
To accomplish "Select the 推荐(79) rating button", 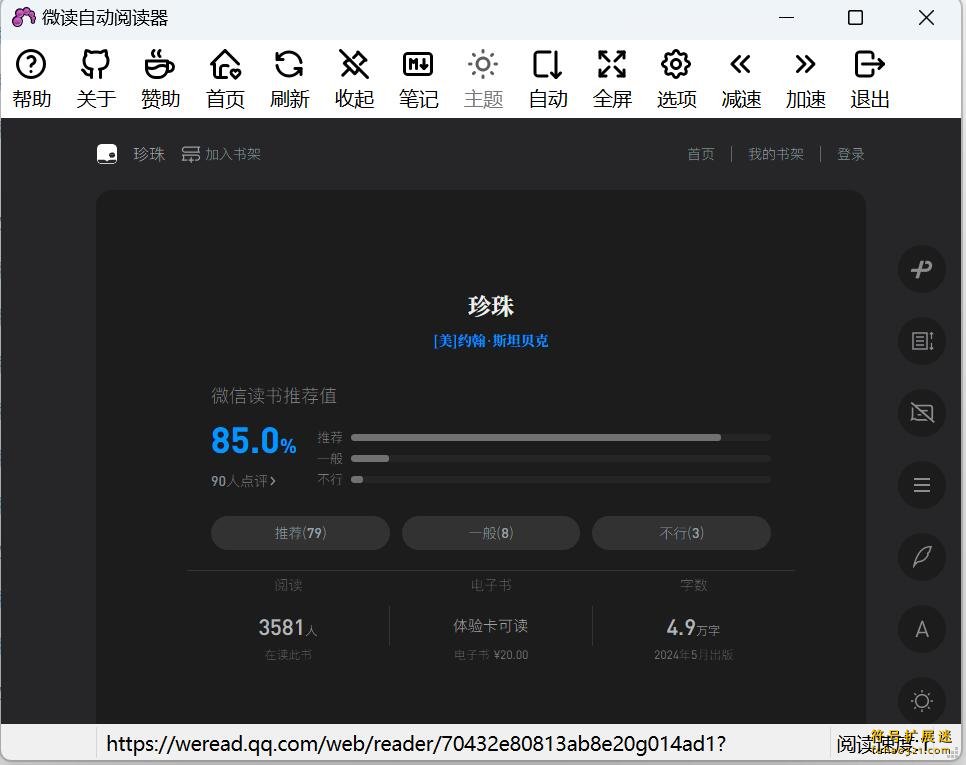I will pos(300,533).
